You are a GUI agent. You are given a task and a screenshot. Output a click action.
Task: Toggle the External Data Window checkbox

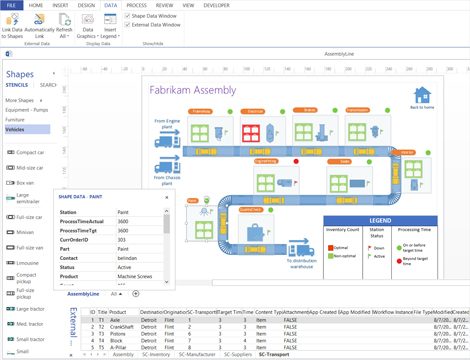pyautogui.click(x=127, y=25)
